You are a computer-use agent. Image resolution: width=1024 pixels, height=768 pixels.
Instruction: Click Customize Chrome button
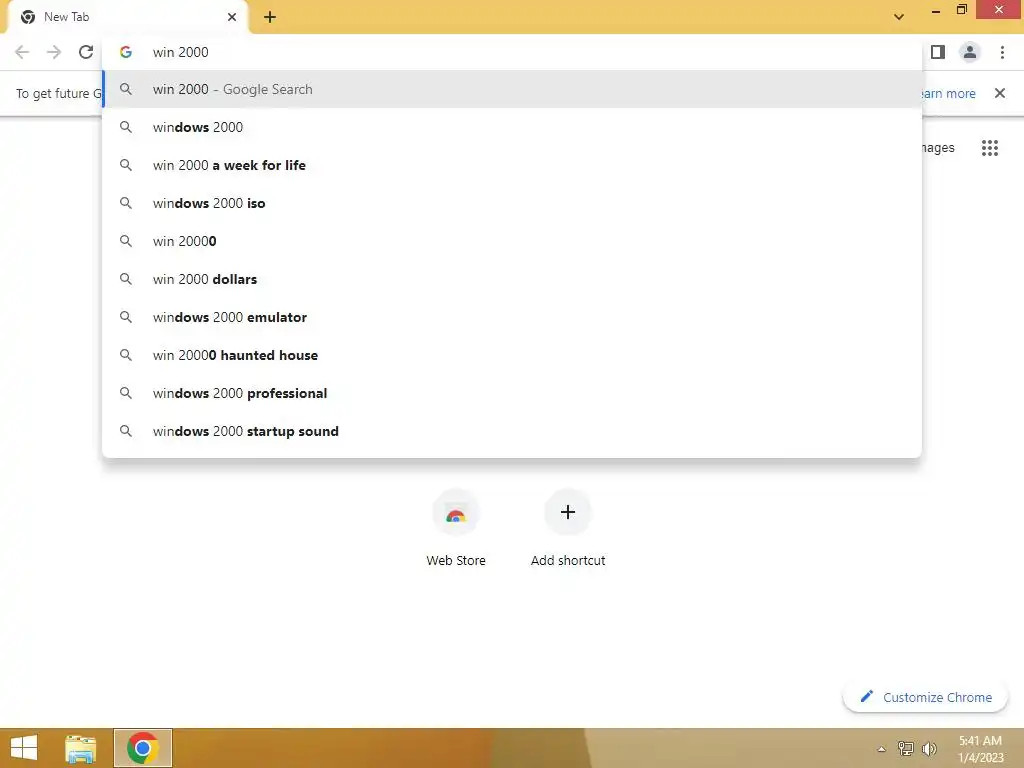pyautogui.click(x=925, y=697)
